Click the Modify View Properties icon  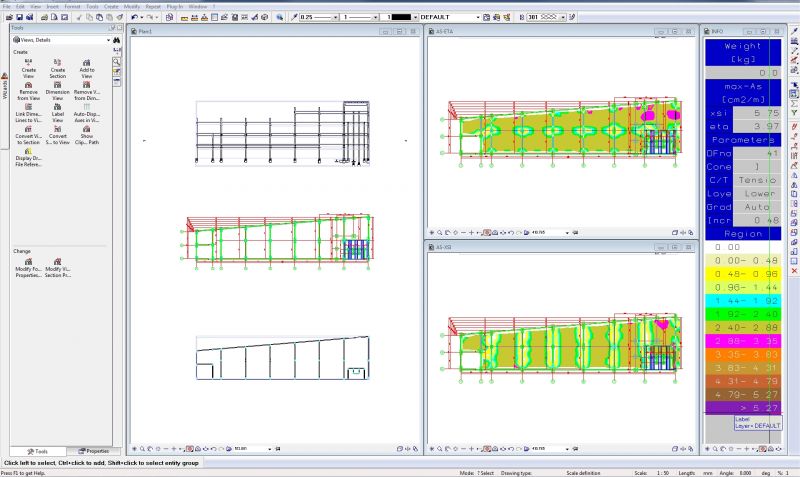coord(27,266)
